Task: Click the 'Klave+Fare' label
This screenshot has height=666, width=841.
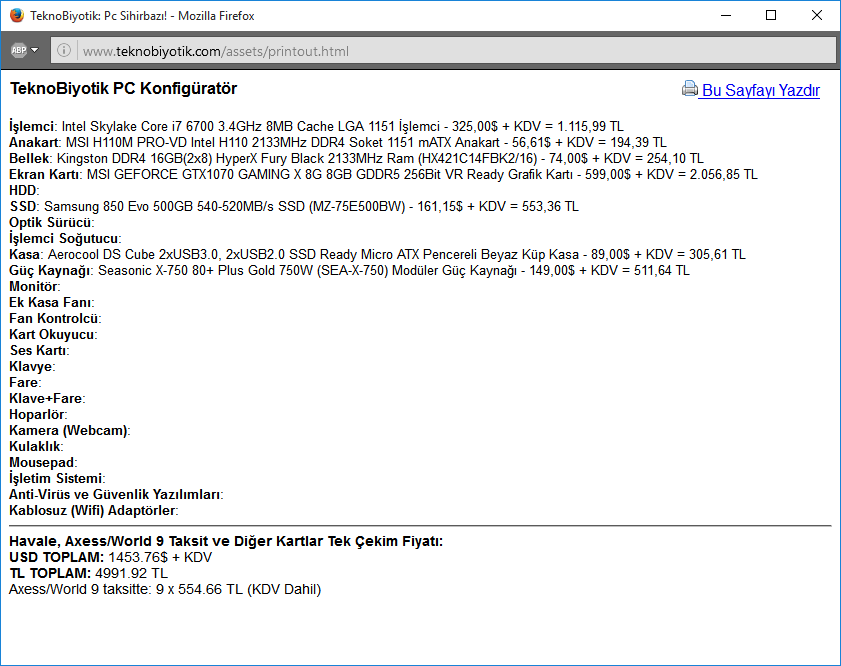Action: point(47,398)
